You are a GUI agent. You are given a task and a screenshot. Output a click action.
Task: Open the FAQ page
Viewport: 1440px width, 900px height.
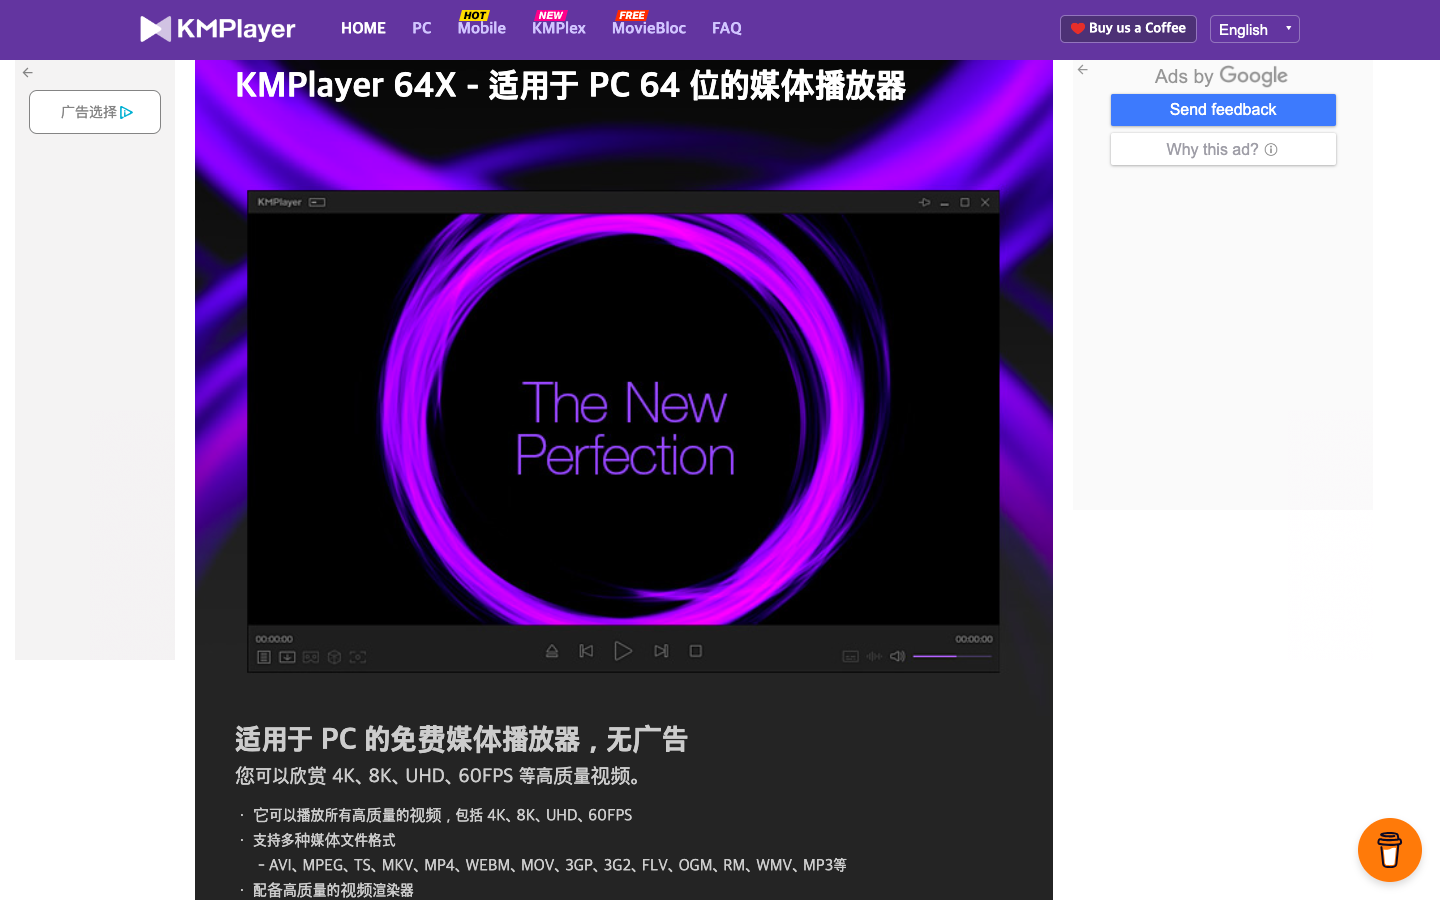(x=727, y=28)
